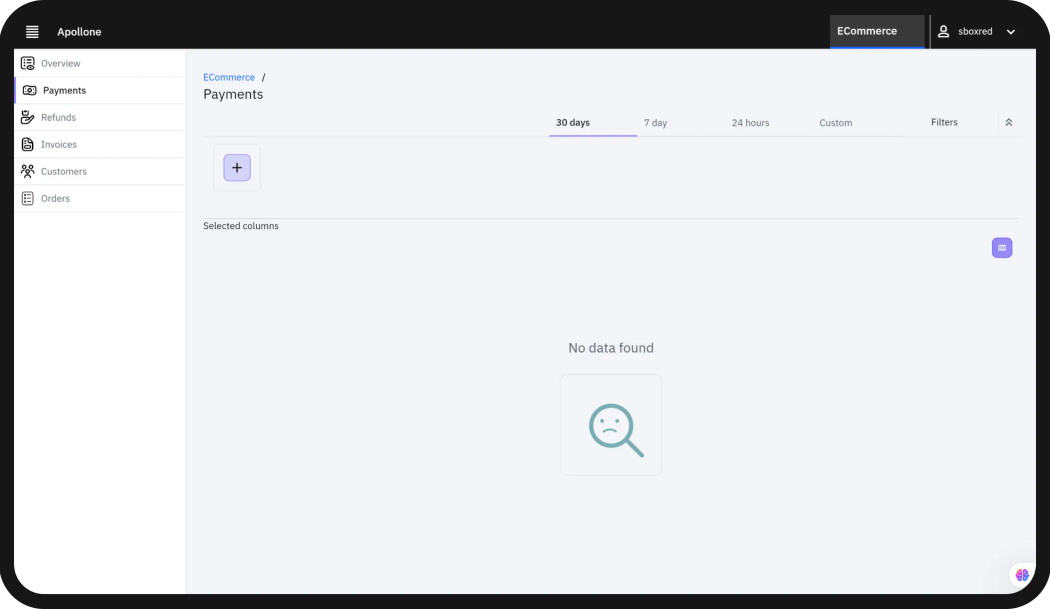Click the plus button to add a filter
Viewport: 1050px width, 609px height.
click(x=236, y=167)
